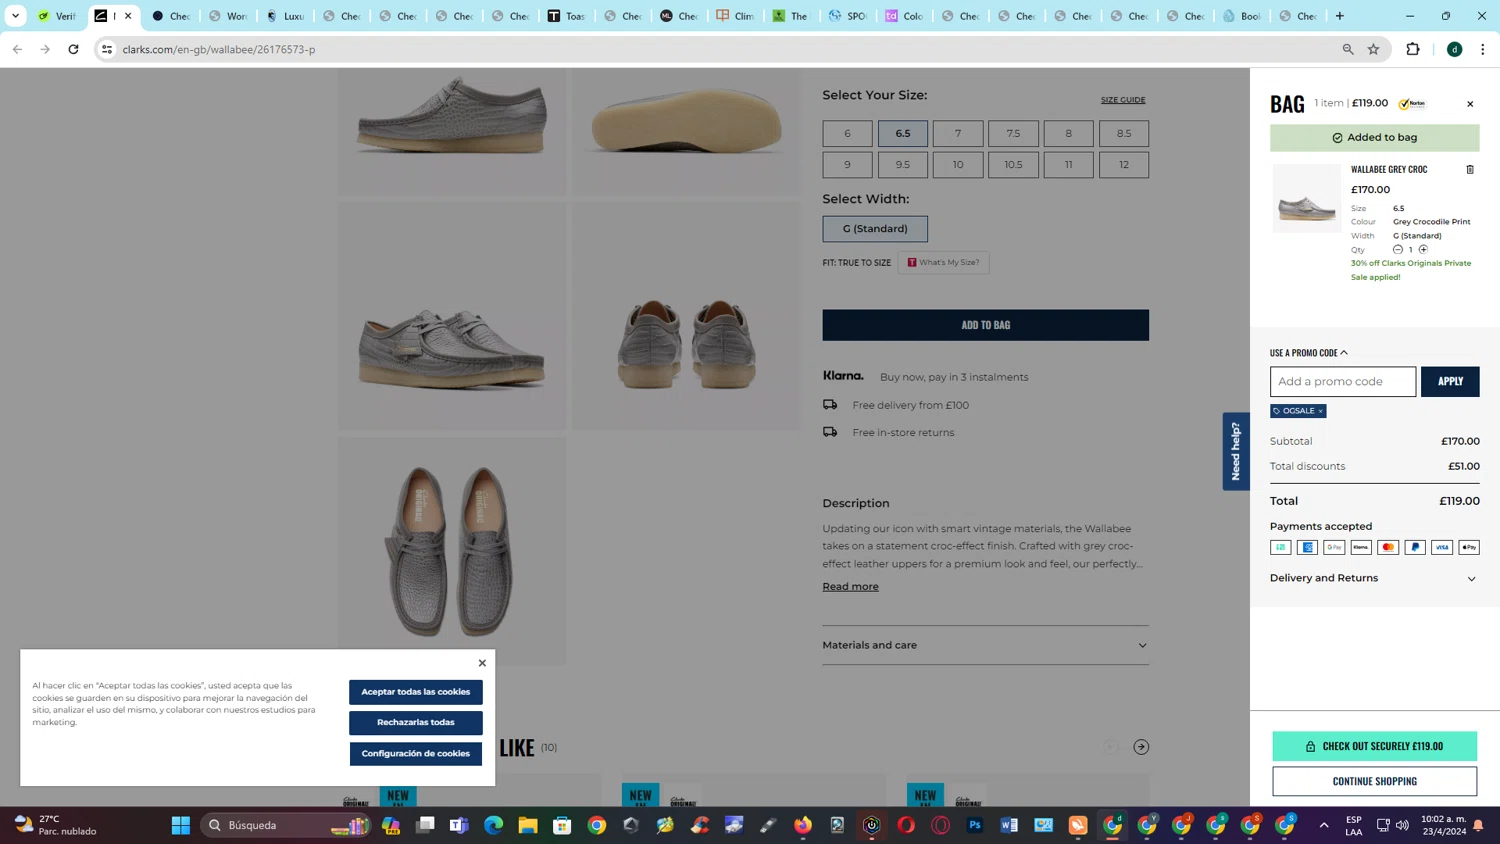
Task: Click the promo code input field
Action: [x=1343, y=381]
